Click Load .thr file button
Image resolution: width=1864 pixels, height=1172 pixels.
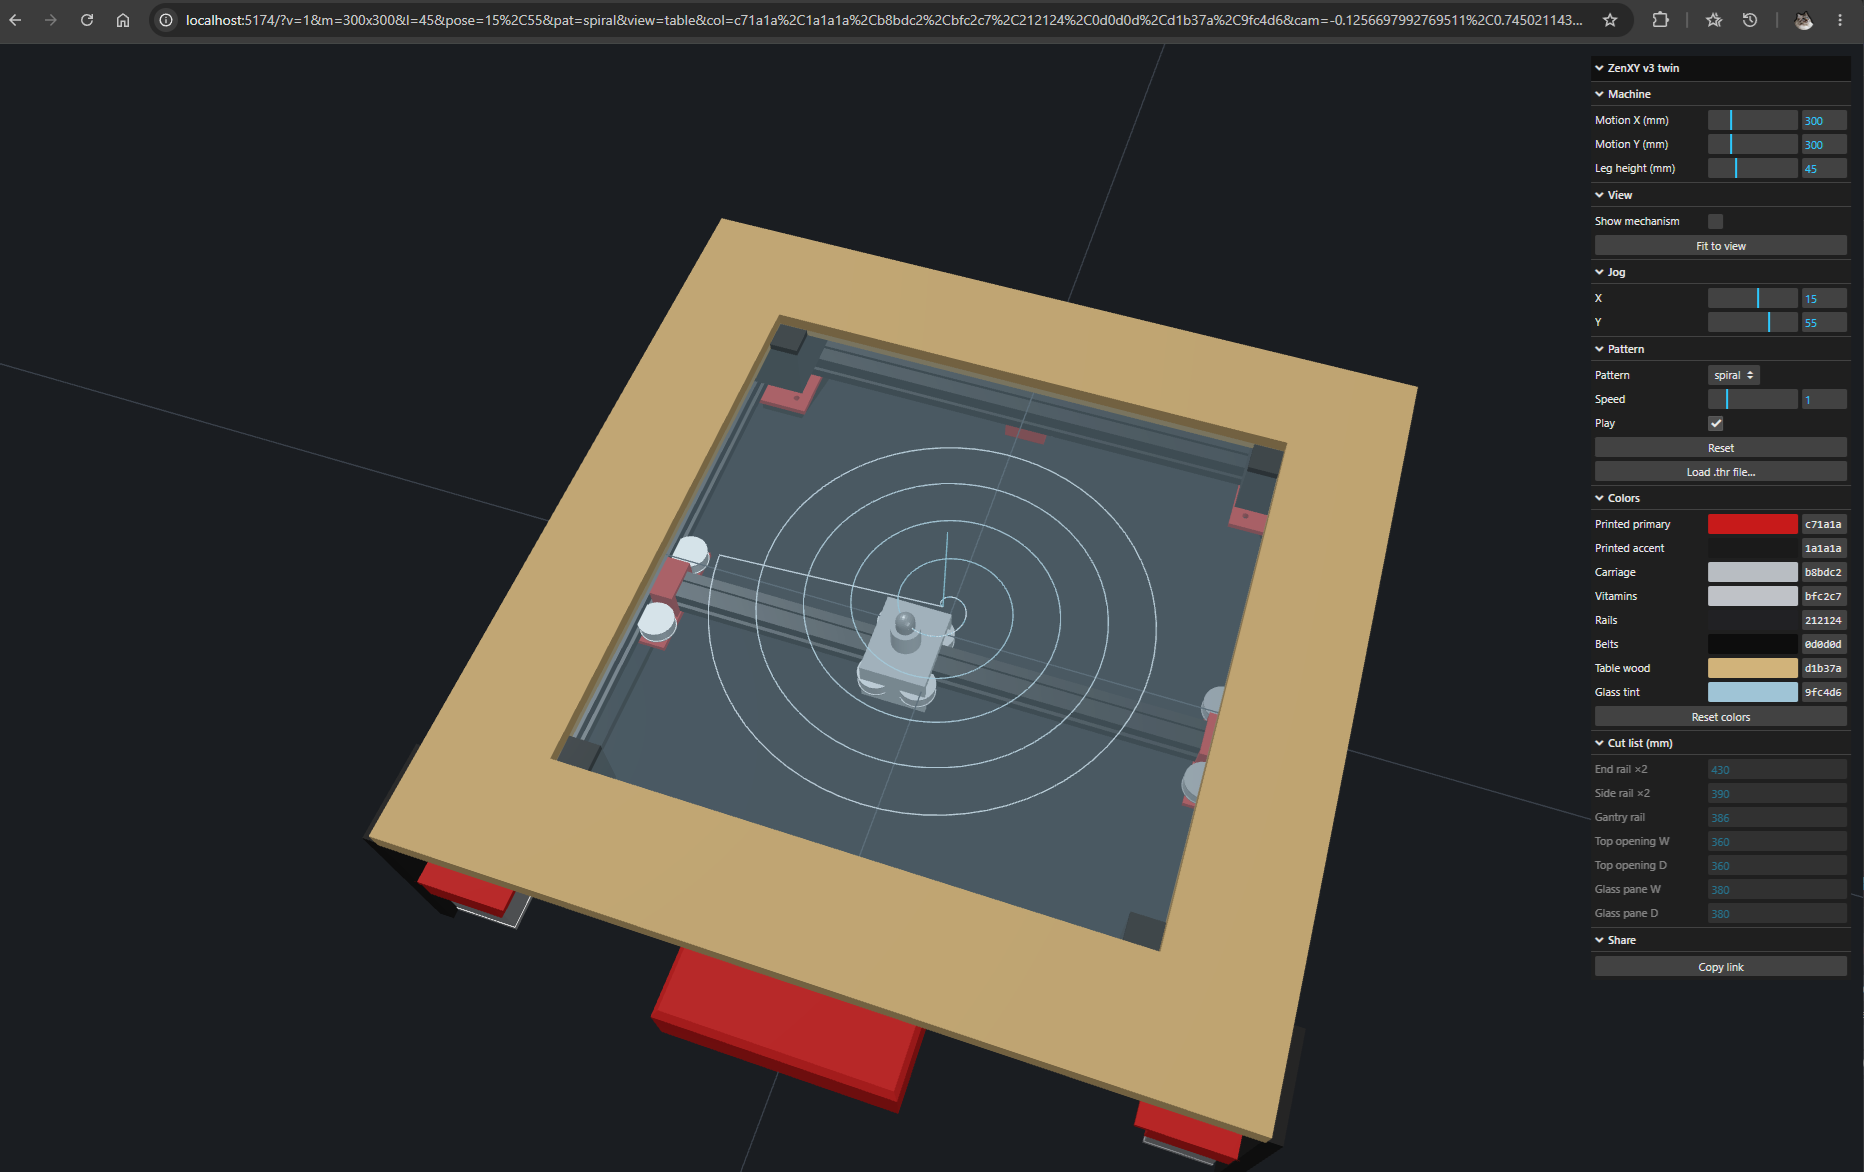point(1720,472)
